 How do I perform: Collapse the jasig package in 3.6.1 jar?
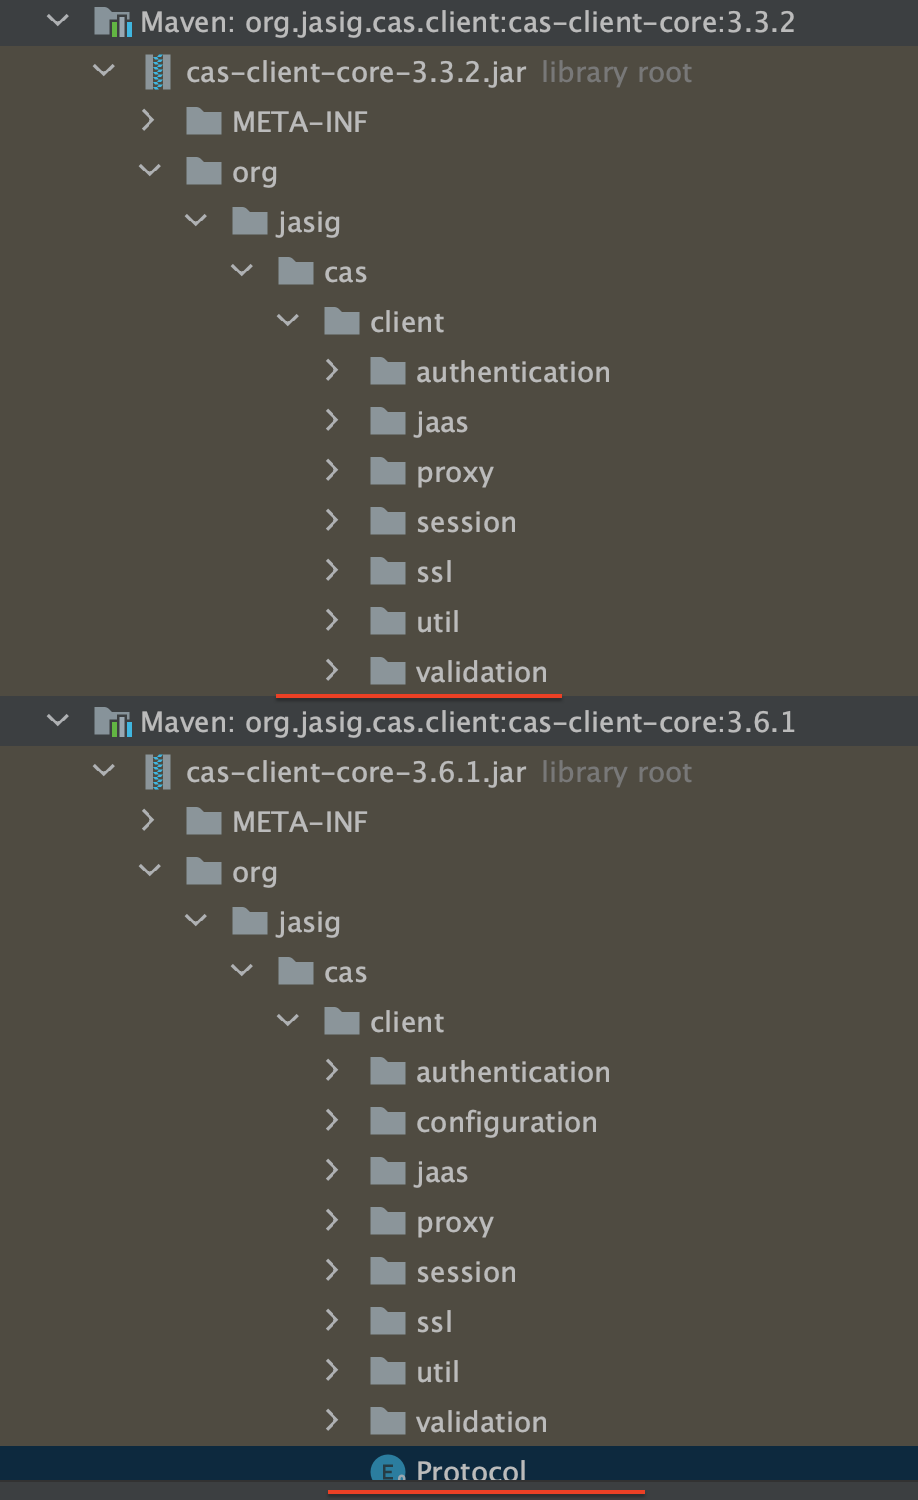(x=196, y=921)
